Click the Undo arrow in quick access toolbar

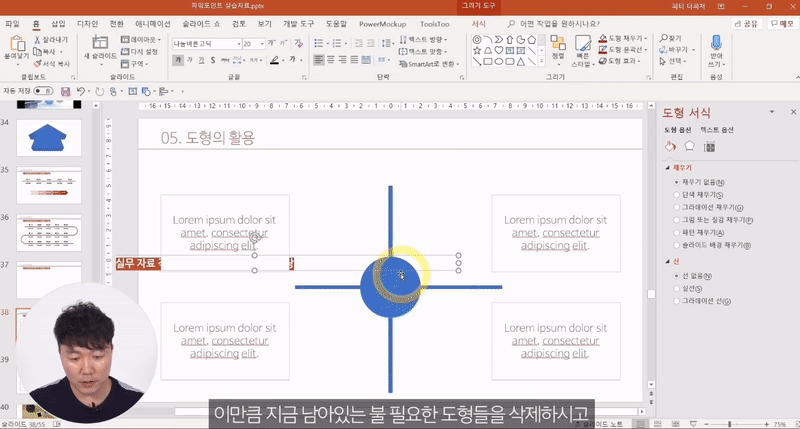pyautogui.click(x=81, y=91)
